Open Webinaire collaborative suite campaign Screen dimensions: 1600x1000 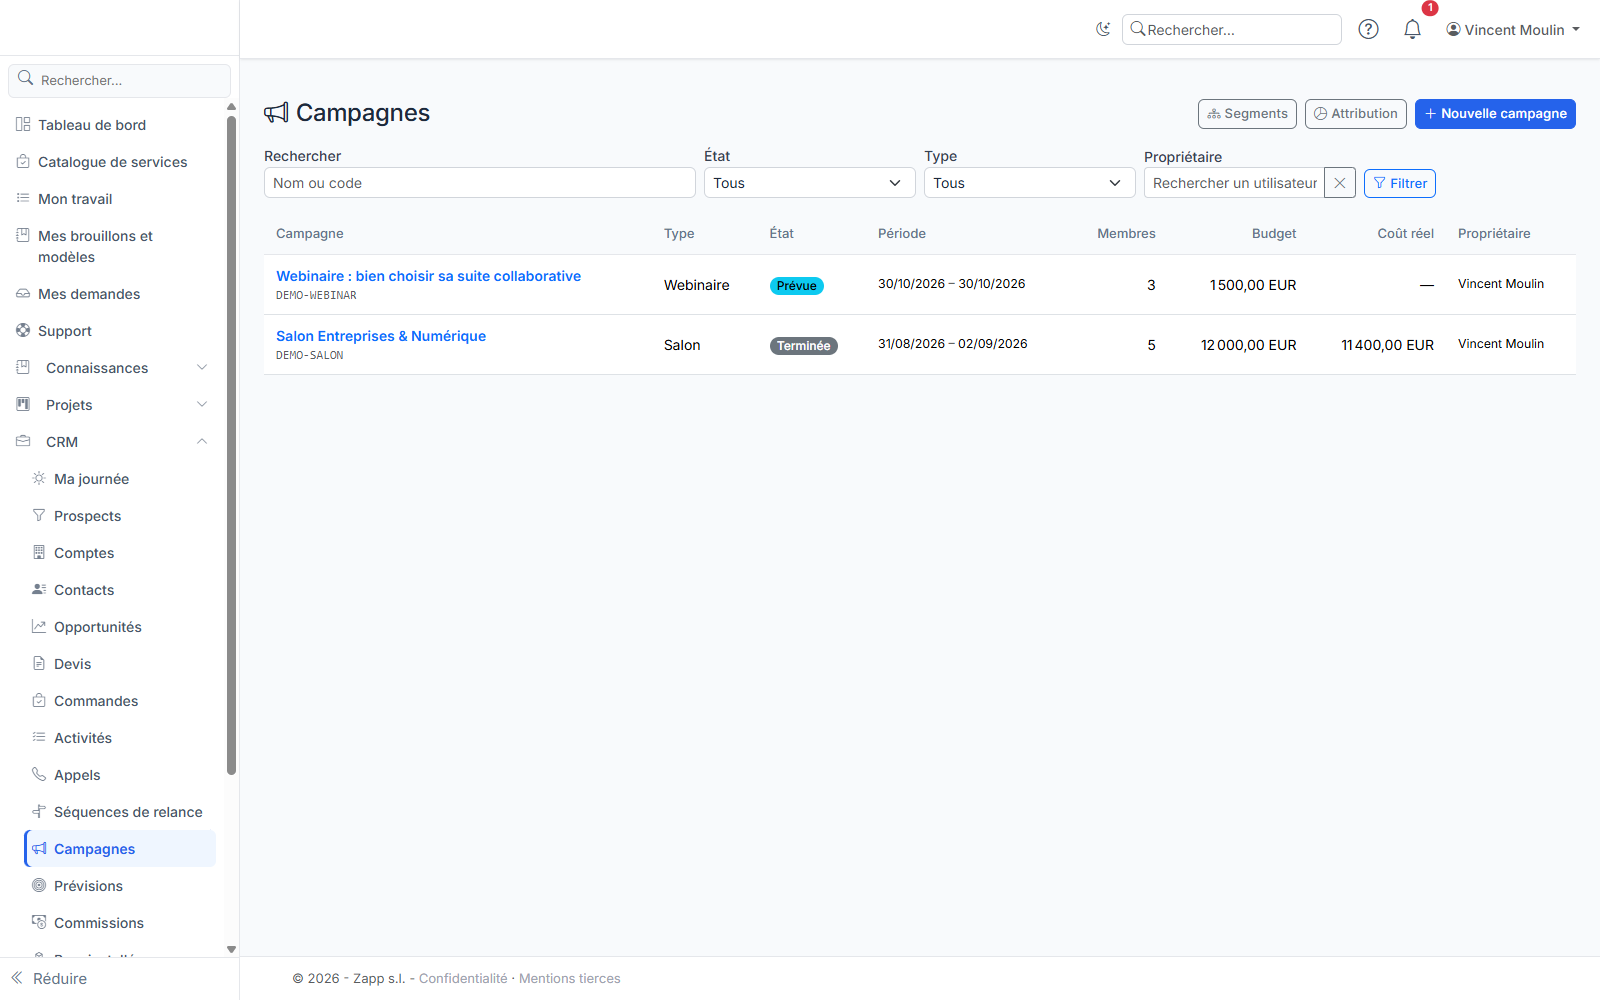[428, 276]
